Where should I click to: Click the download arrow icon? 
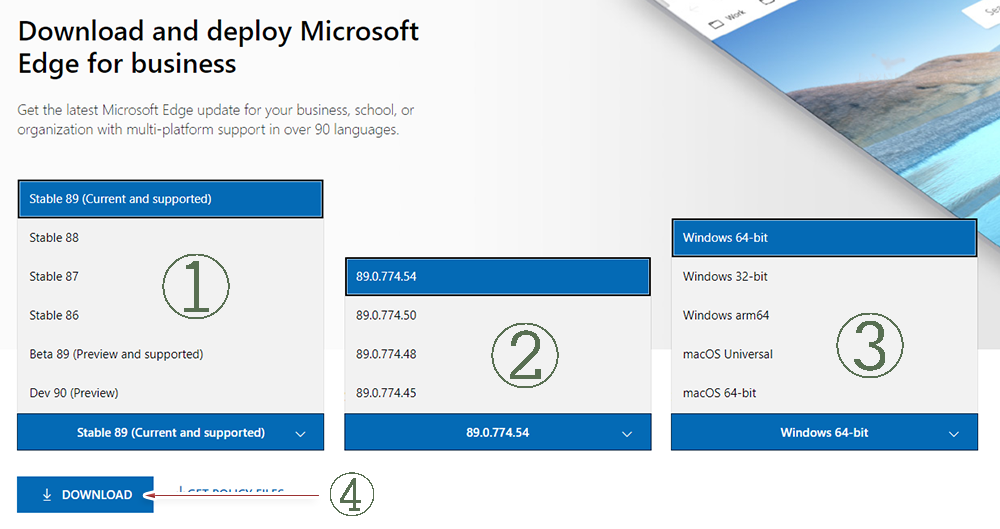[47, 495]
